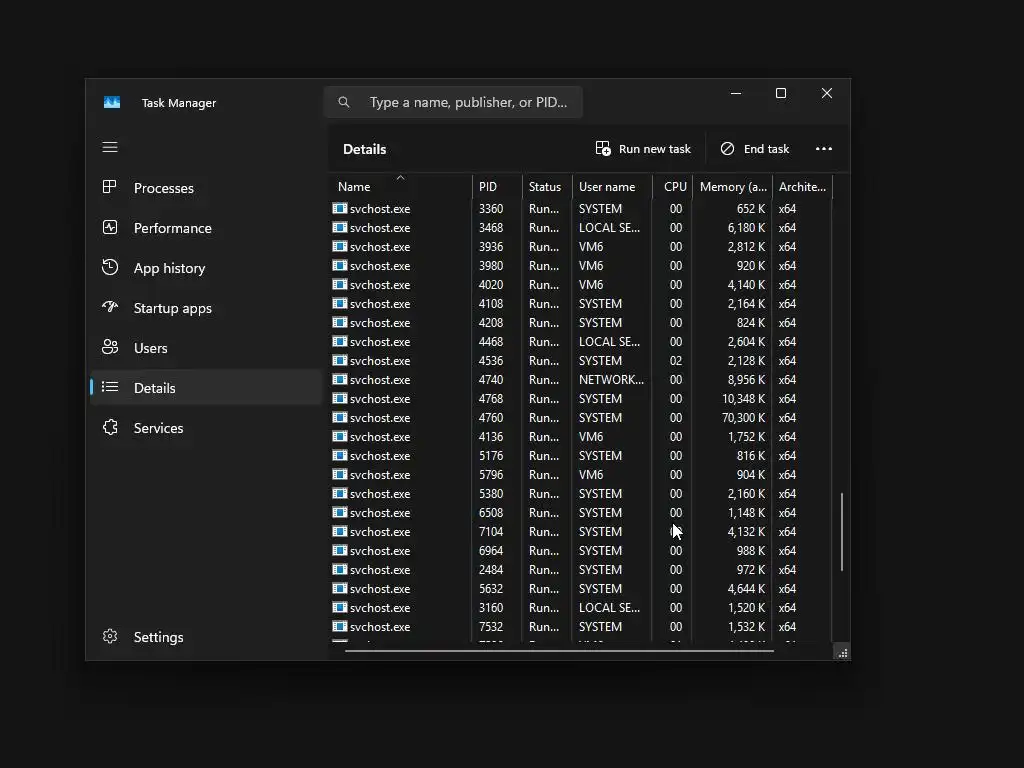Open the Users page

click(206, 348)
